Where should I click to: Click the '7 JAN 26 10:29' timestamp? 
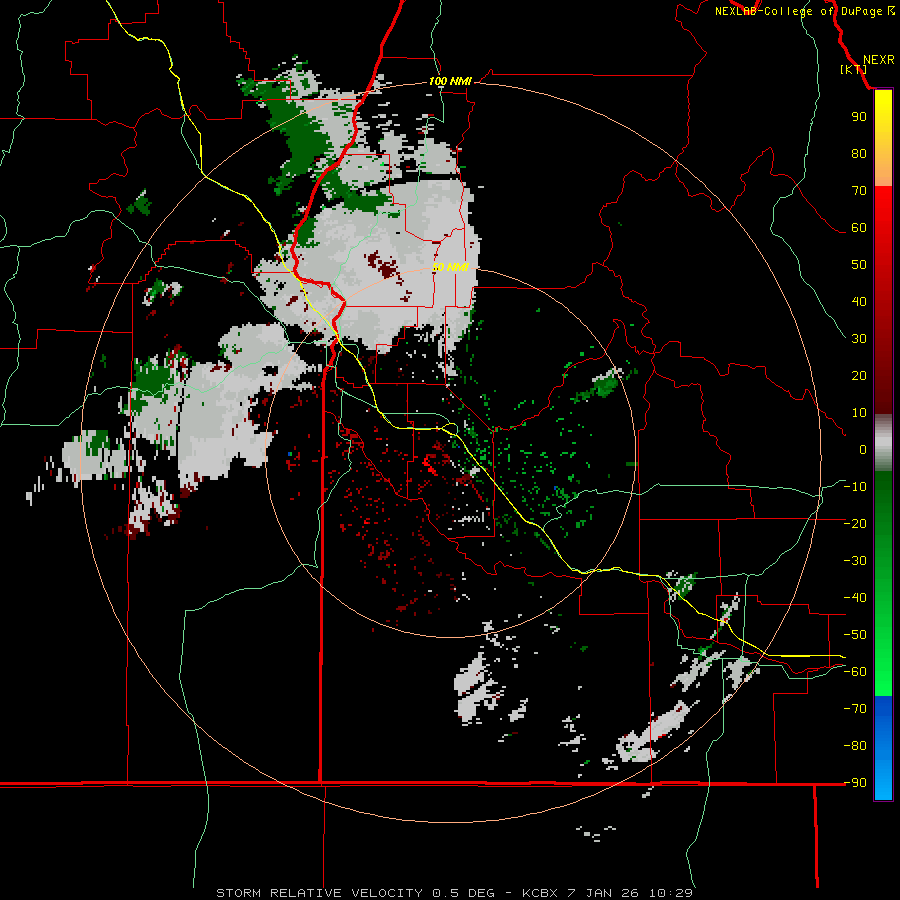point(630,893)
